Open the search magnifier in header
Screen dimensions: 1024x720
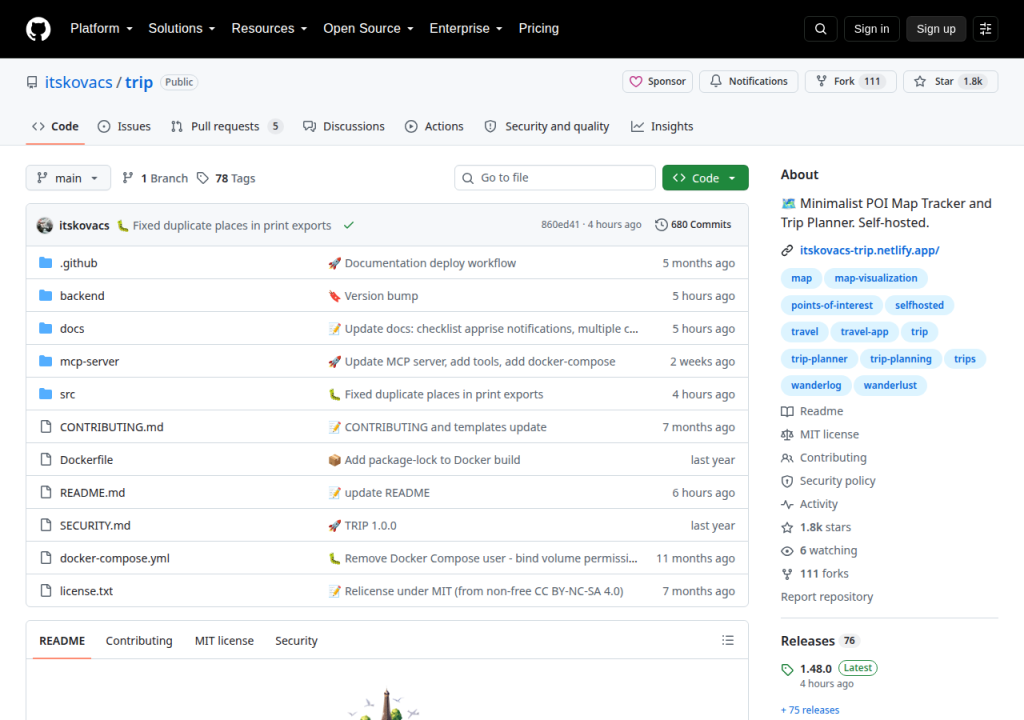click(x=820, y=29)
